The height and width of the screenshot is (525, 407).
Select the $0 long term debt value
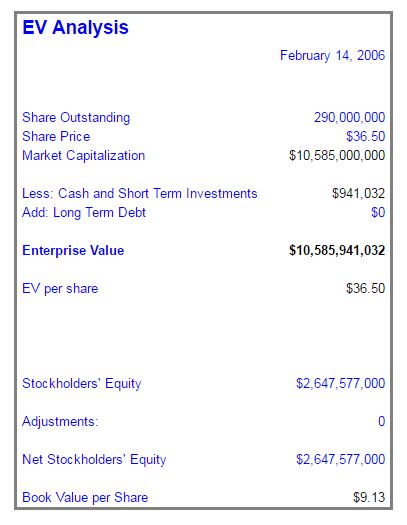(378, 213)
